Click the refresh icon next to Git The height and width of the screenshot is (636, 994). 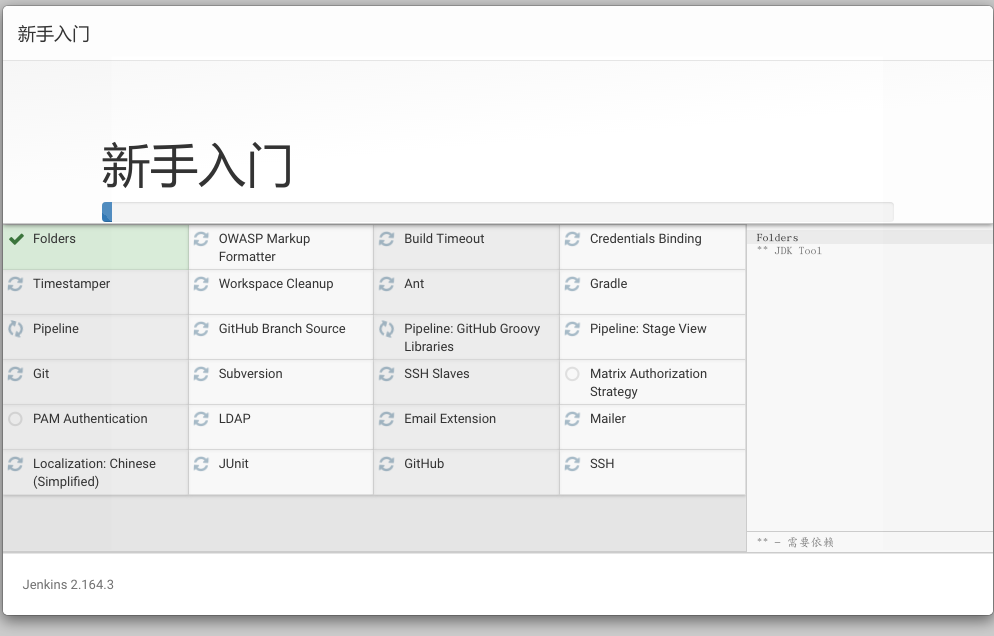click(x=16, y=374)
